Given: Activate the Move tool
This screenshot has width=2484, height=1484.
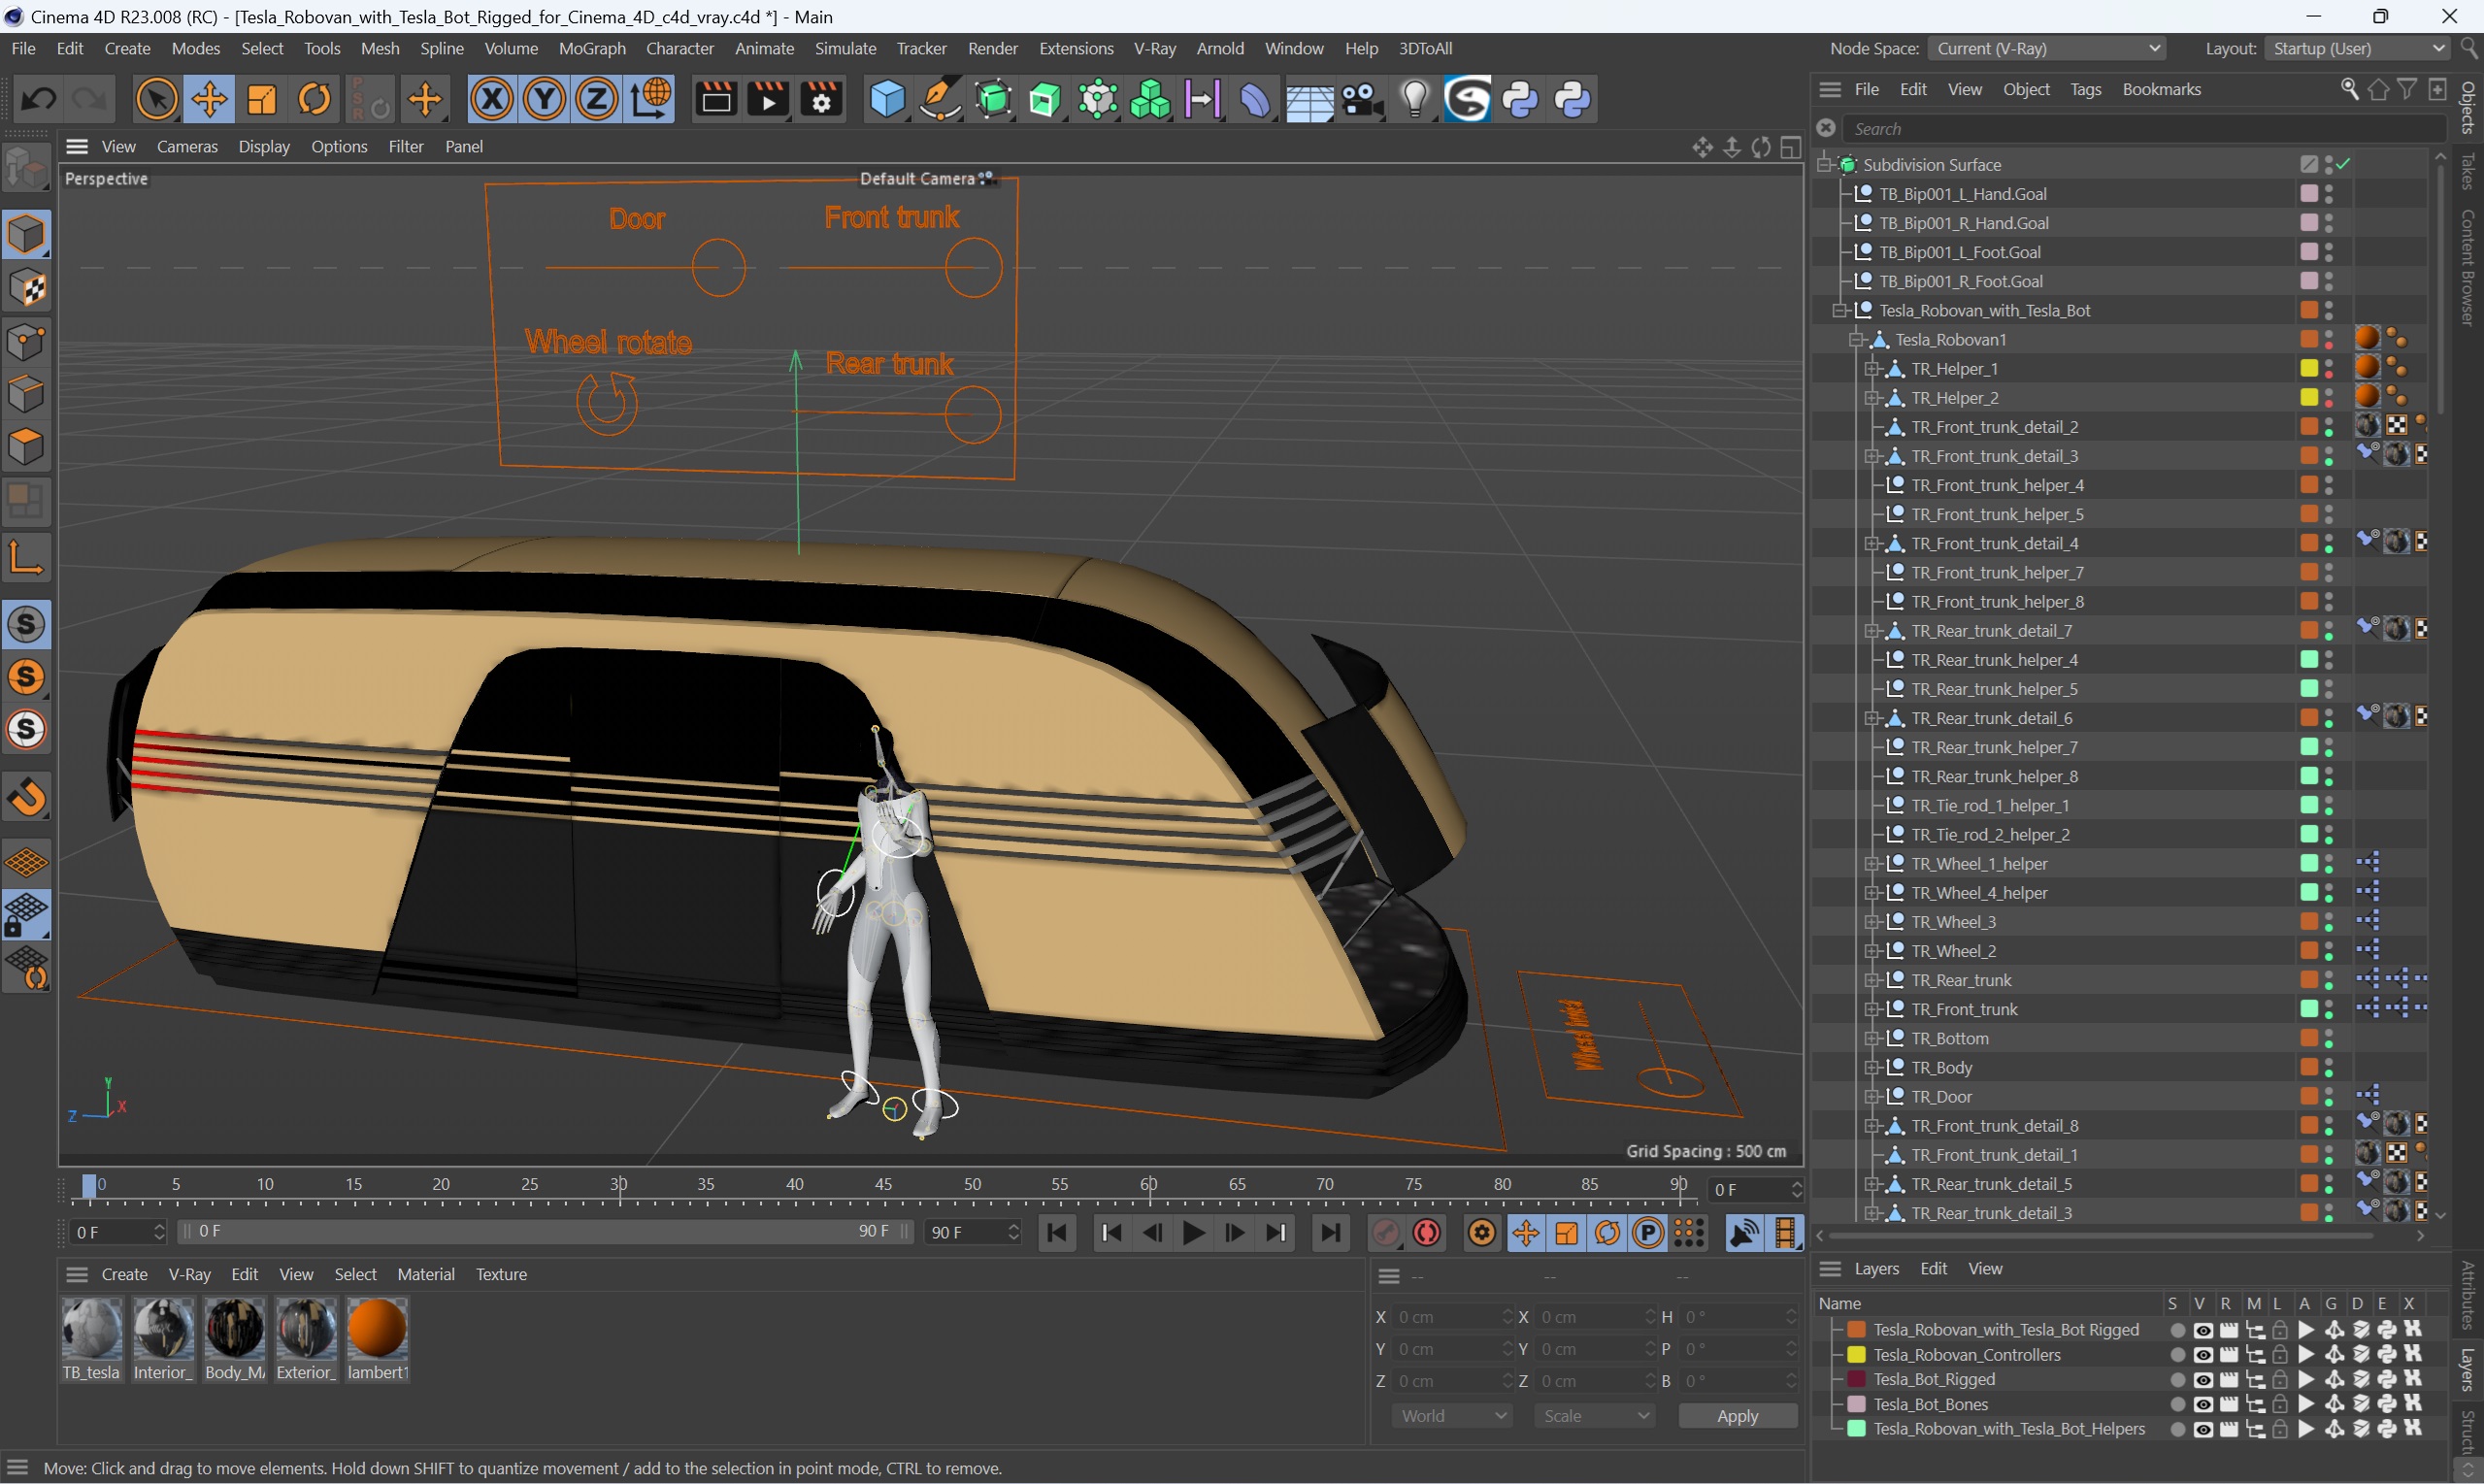Looking at the screenshot, I should click(x=209, y=99).
